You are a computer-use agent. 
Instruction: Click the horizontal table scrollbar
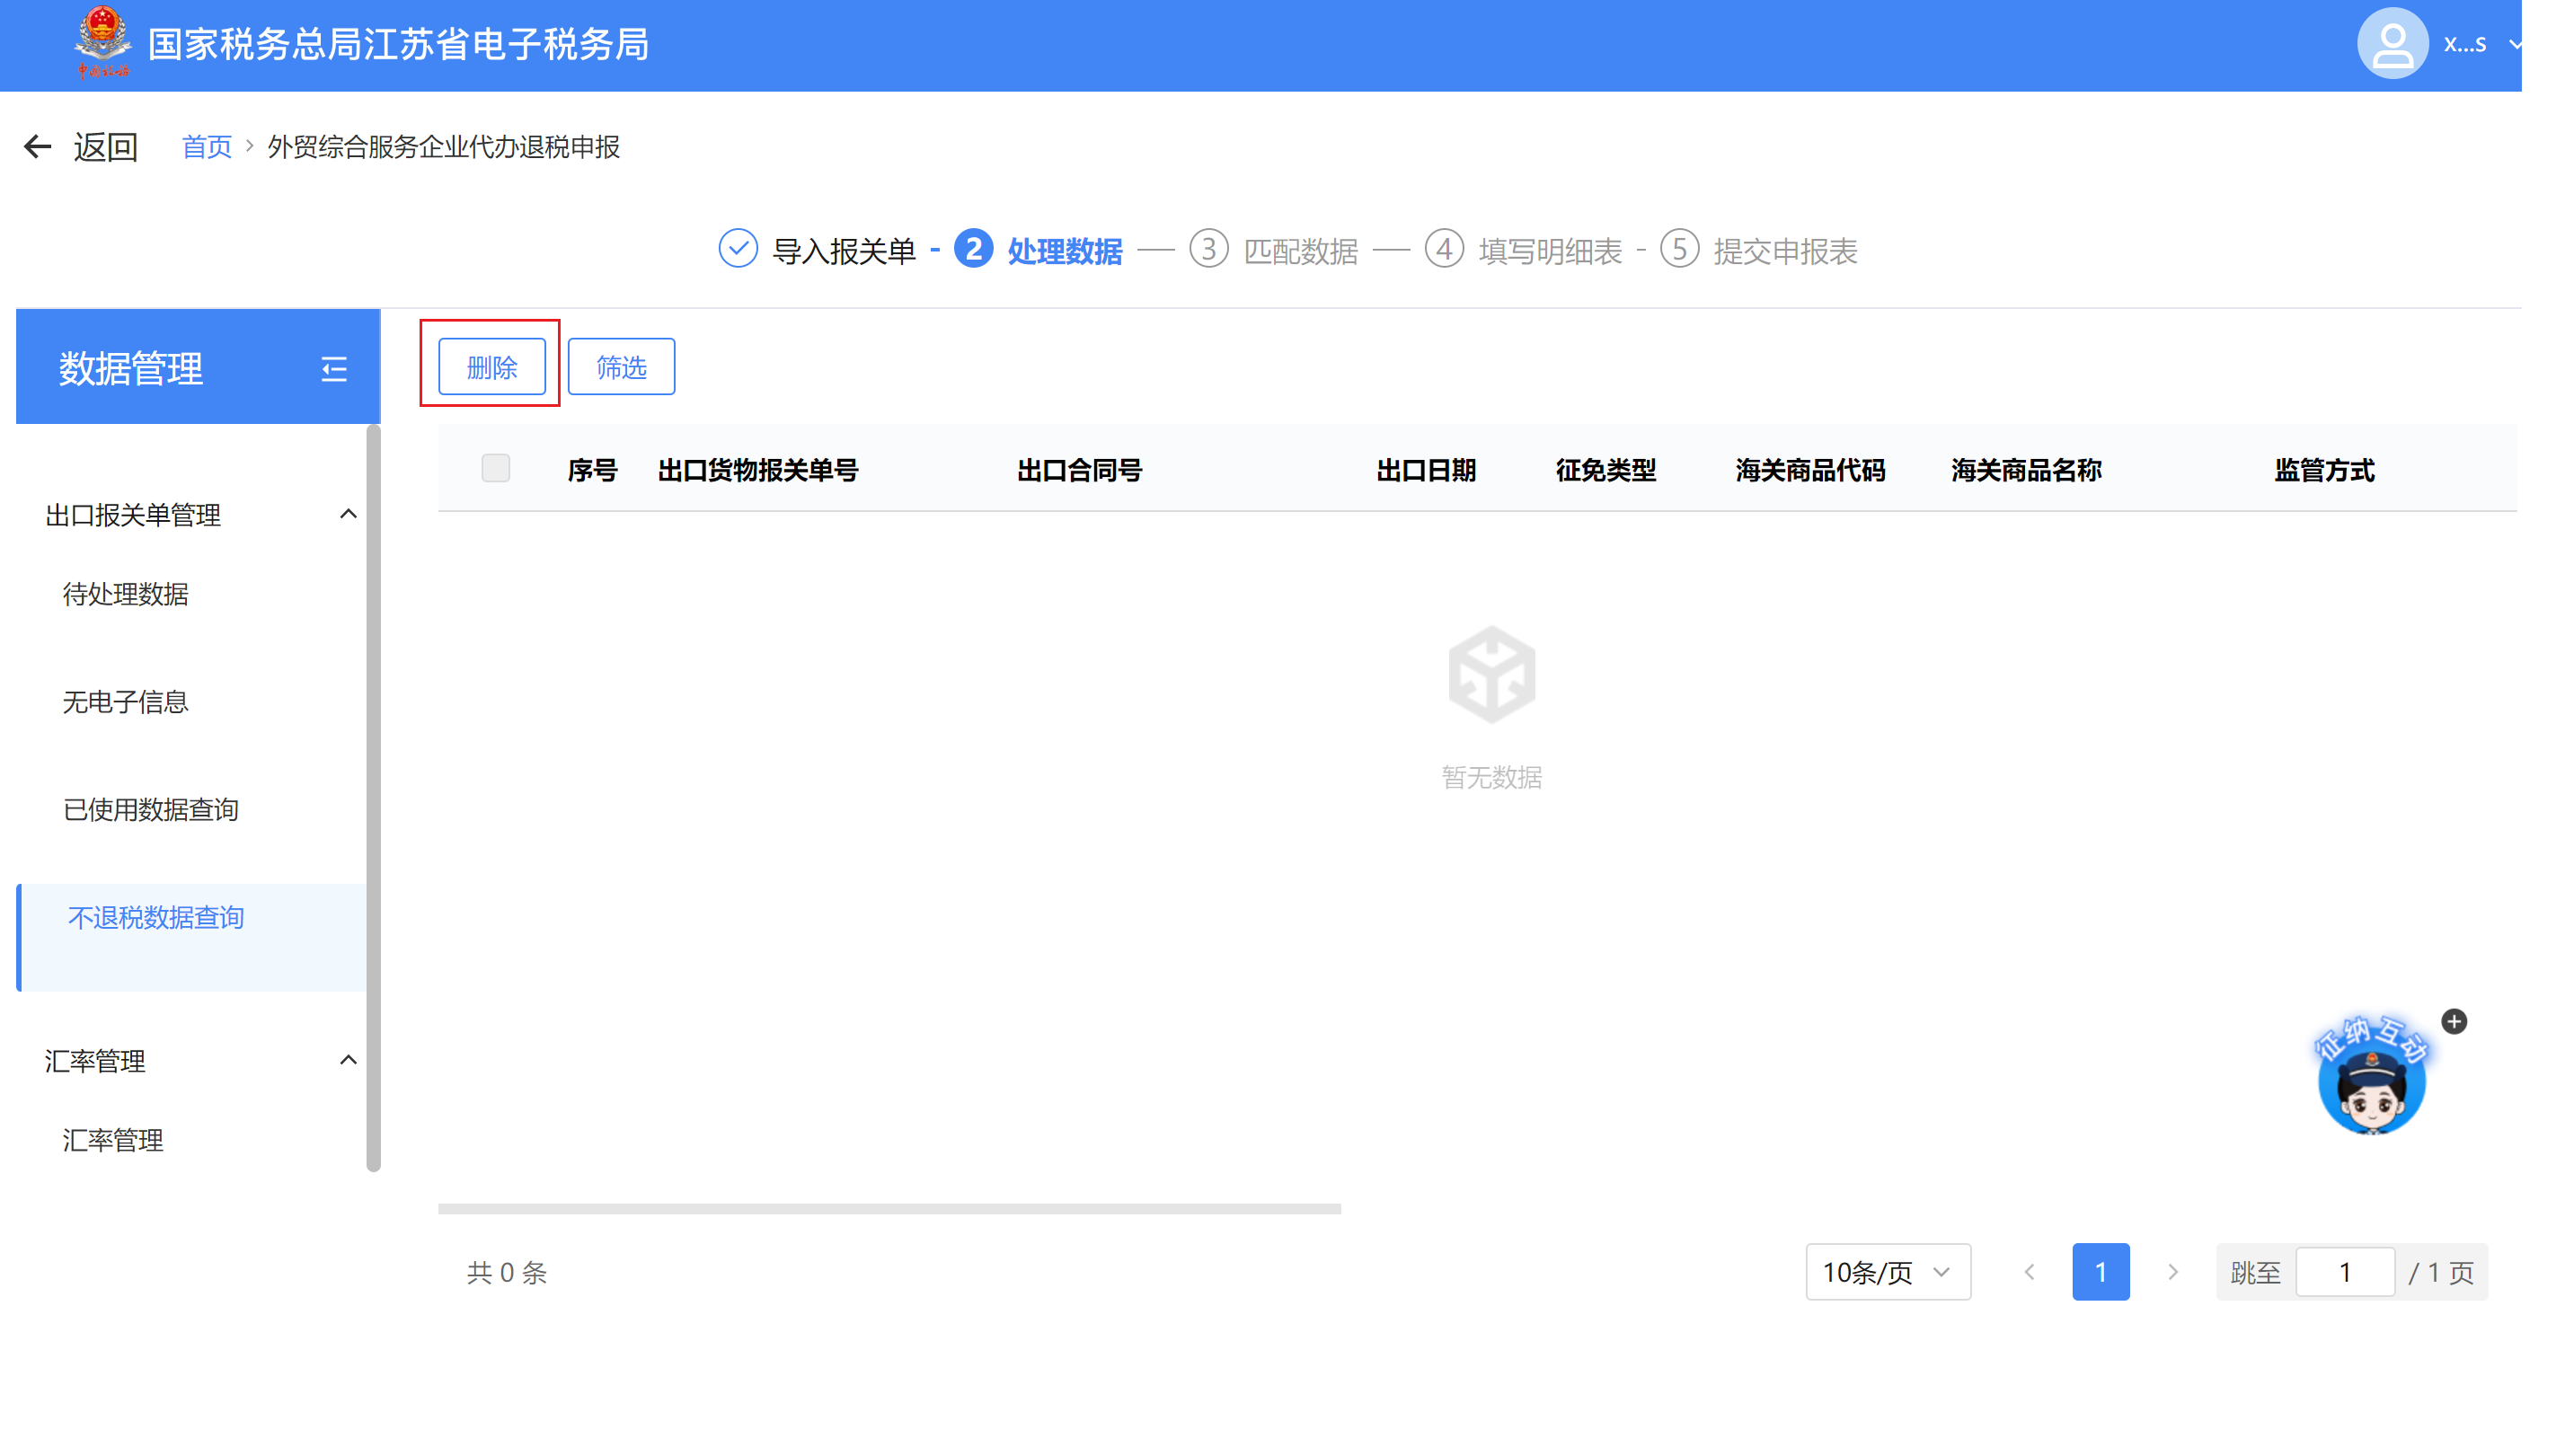click(889, 1209)
